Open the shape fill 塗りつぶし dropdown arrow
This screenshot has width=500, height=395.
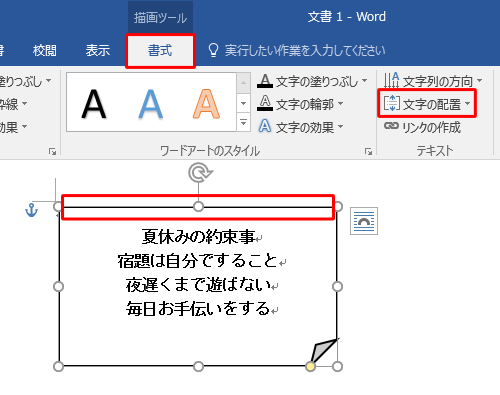tap(49, 81)
